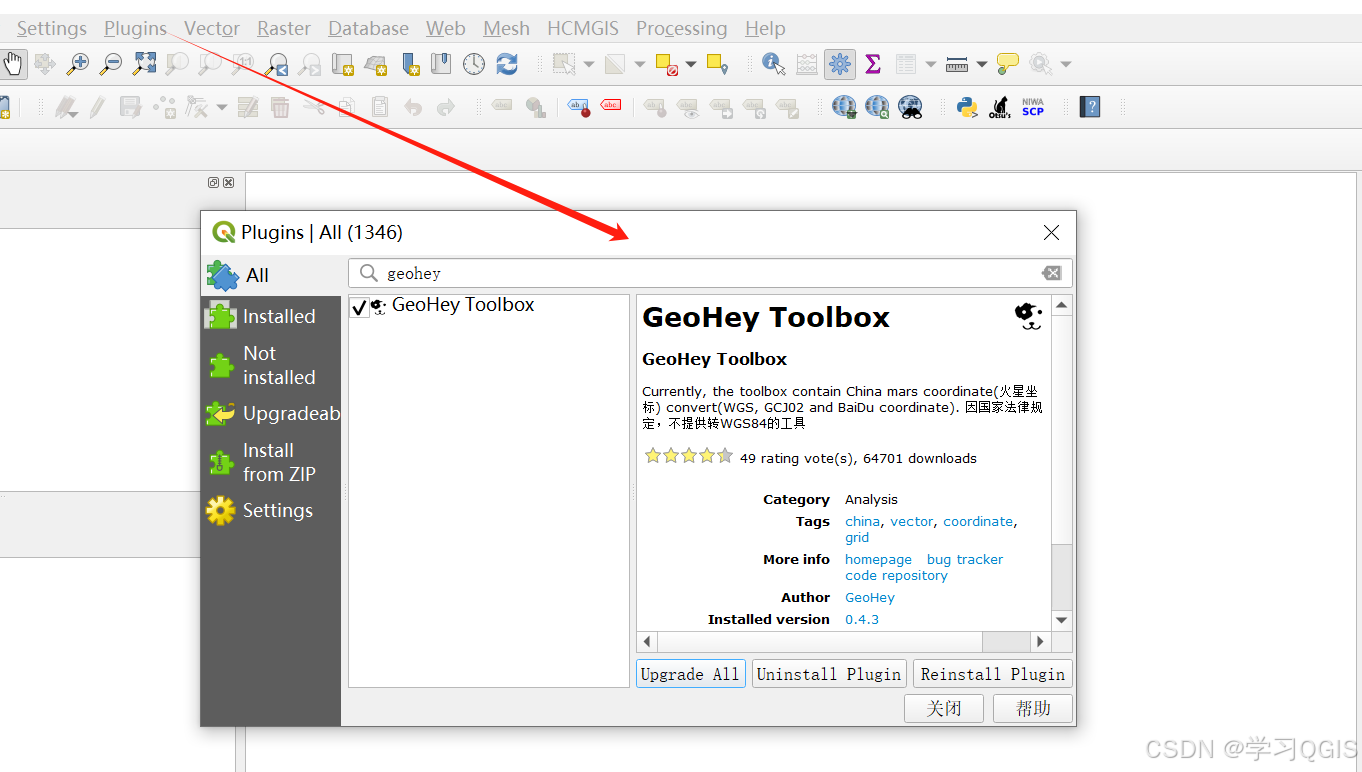
Task: Click the Reinstall Plugin button
Action: coord(993,674)
